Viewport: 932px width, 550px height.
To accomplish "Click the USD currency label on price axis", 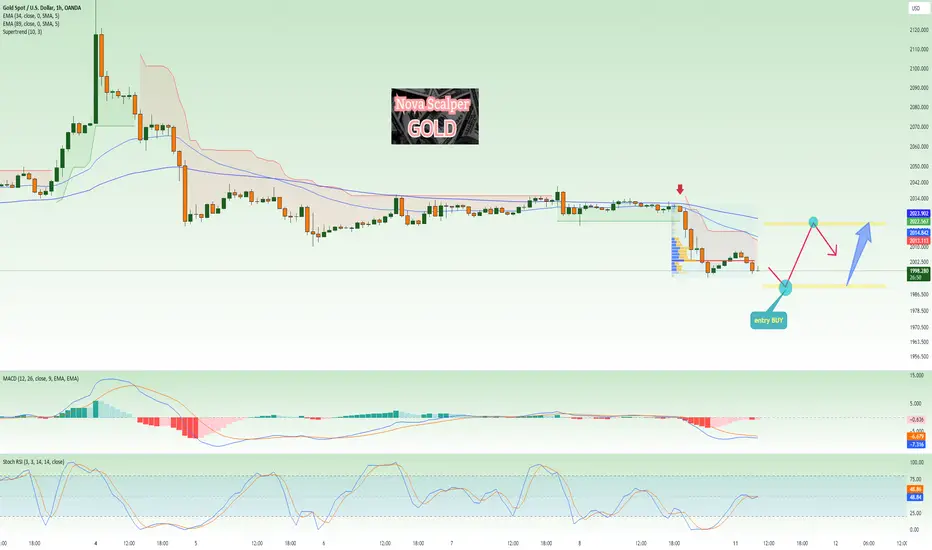I will pos(915,8).
